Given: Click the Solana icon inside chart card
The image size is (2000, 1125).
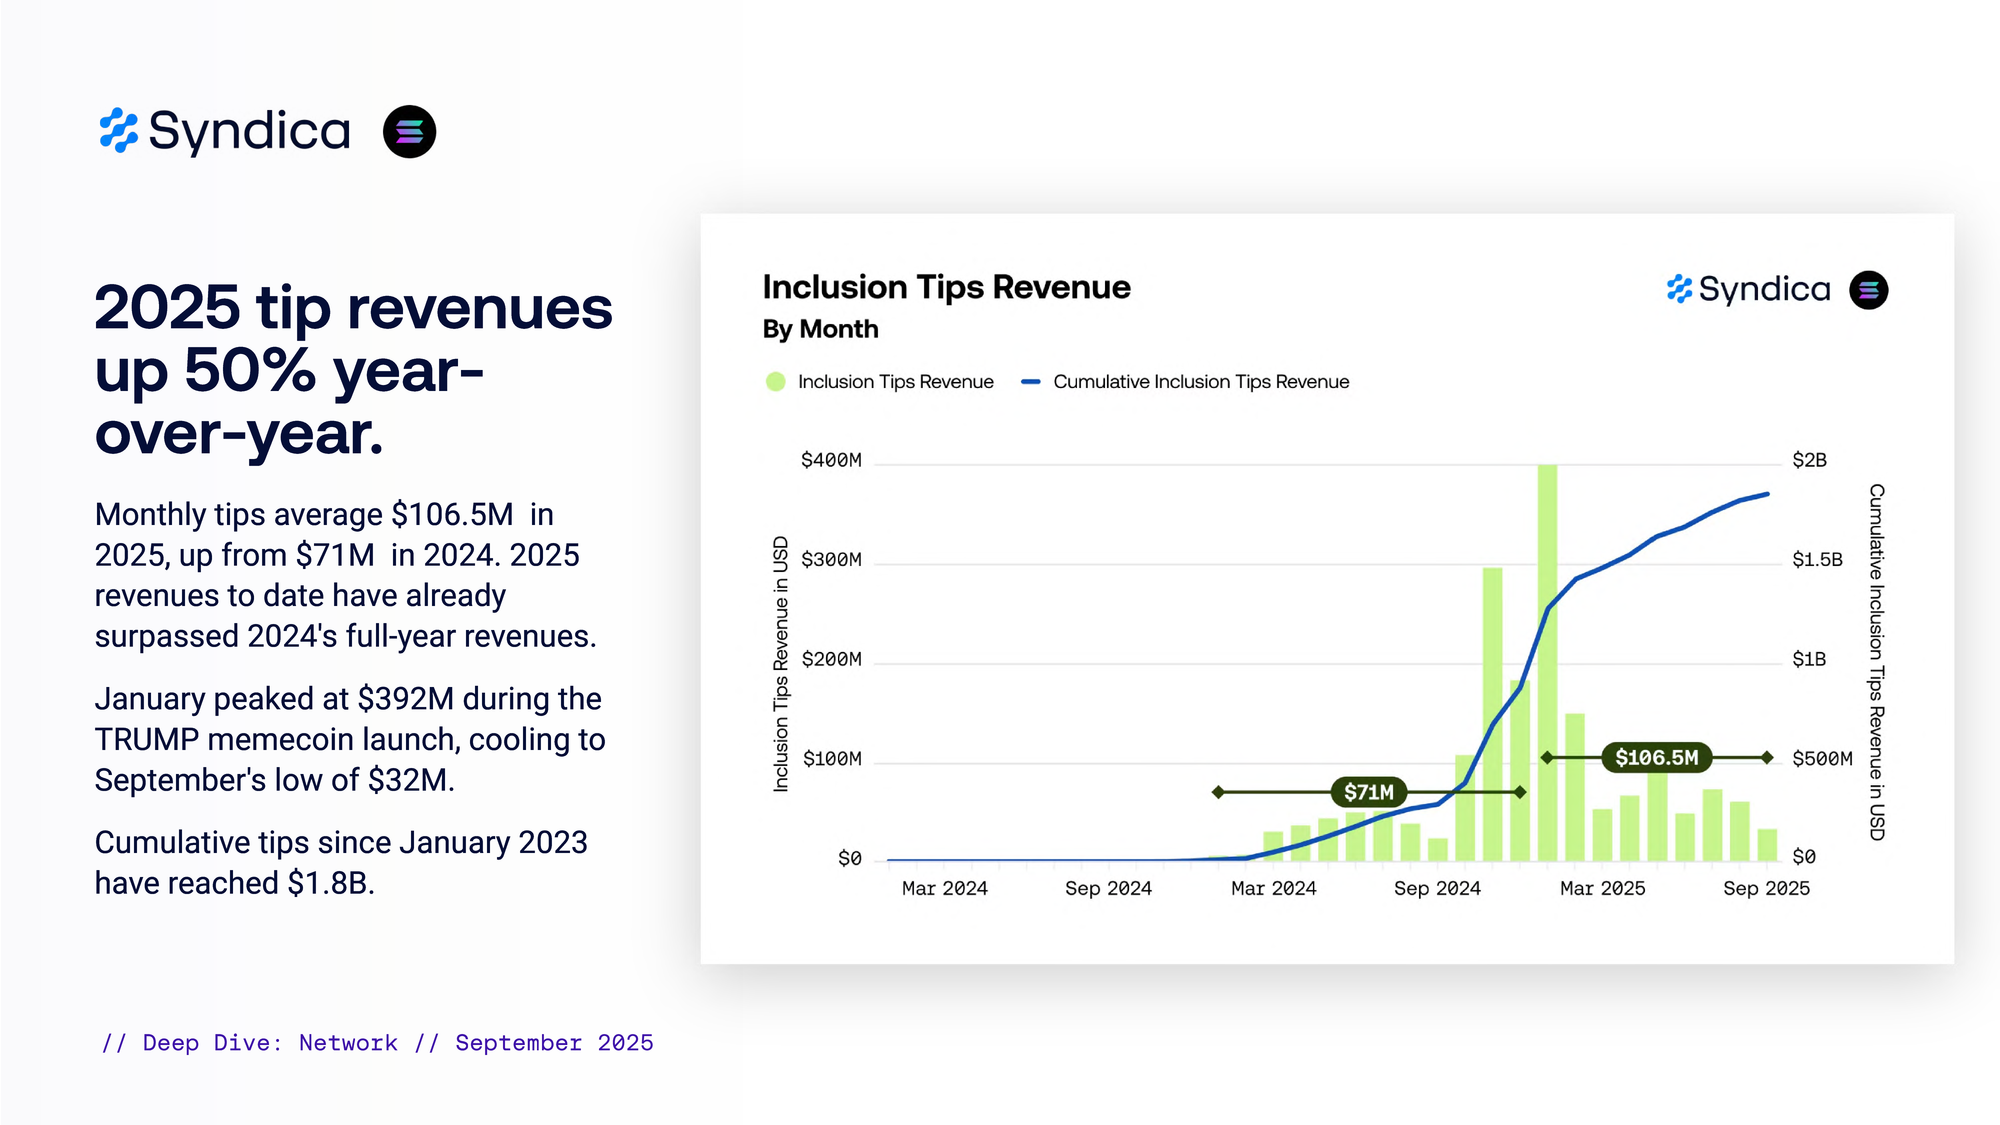Looking at the screenshot, I should click(x=1868, y=290).
